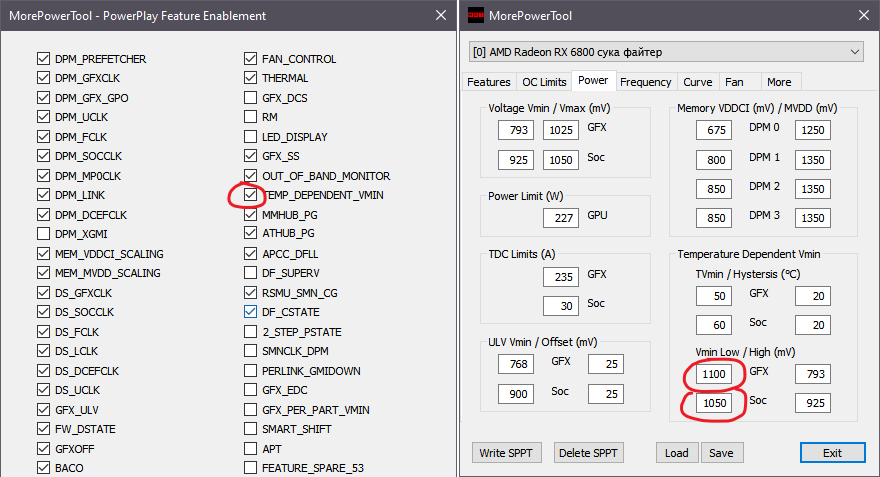Enable the SMART_SHIFT checkbox
Screen dimensions: 880x477
(250, 429)
